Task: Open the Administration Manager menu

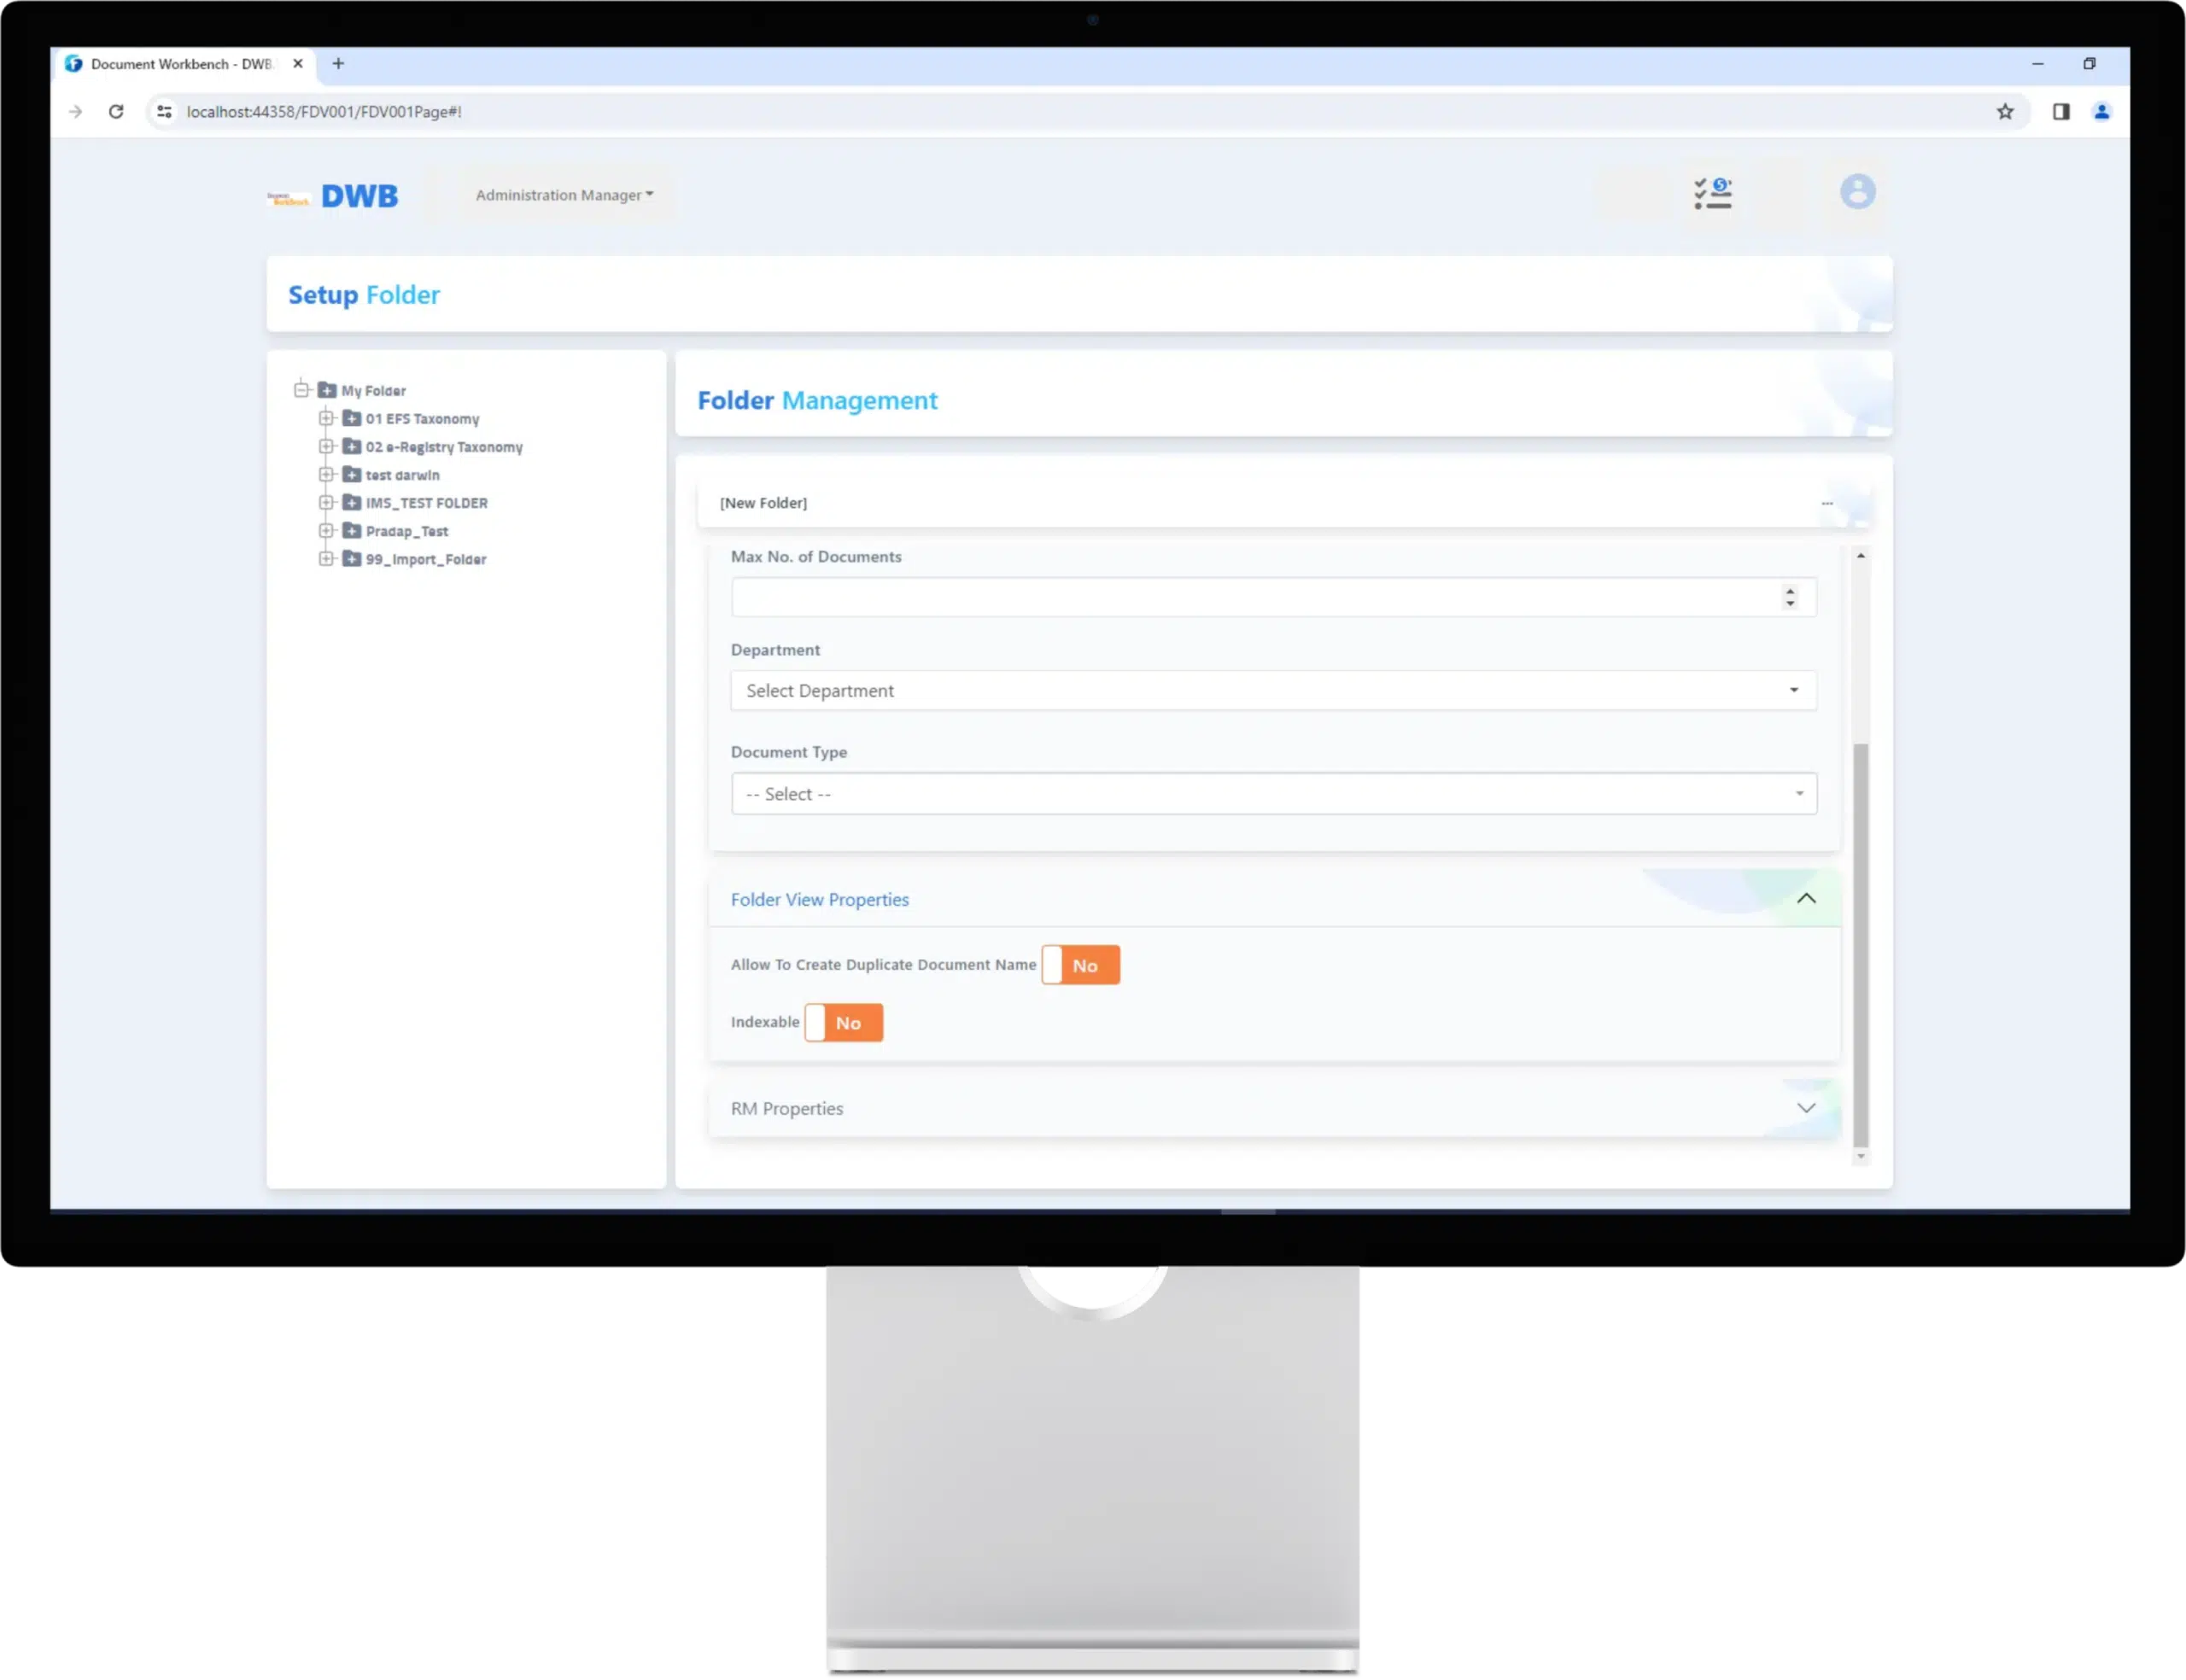Action: (x=564, y=195)
